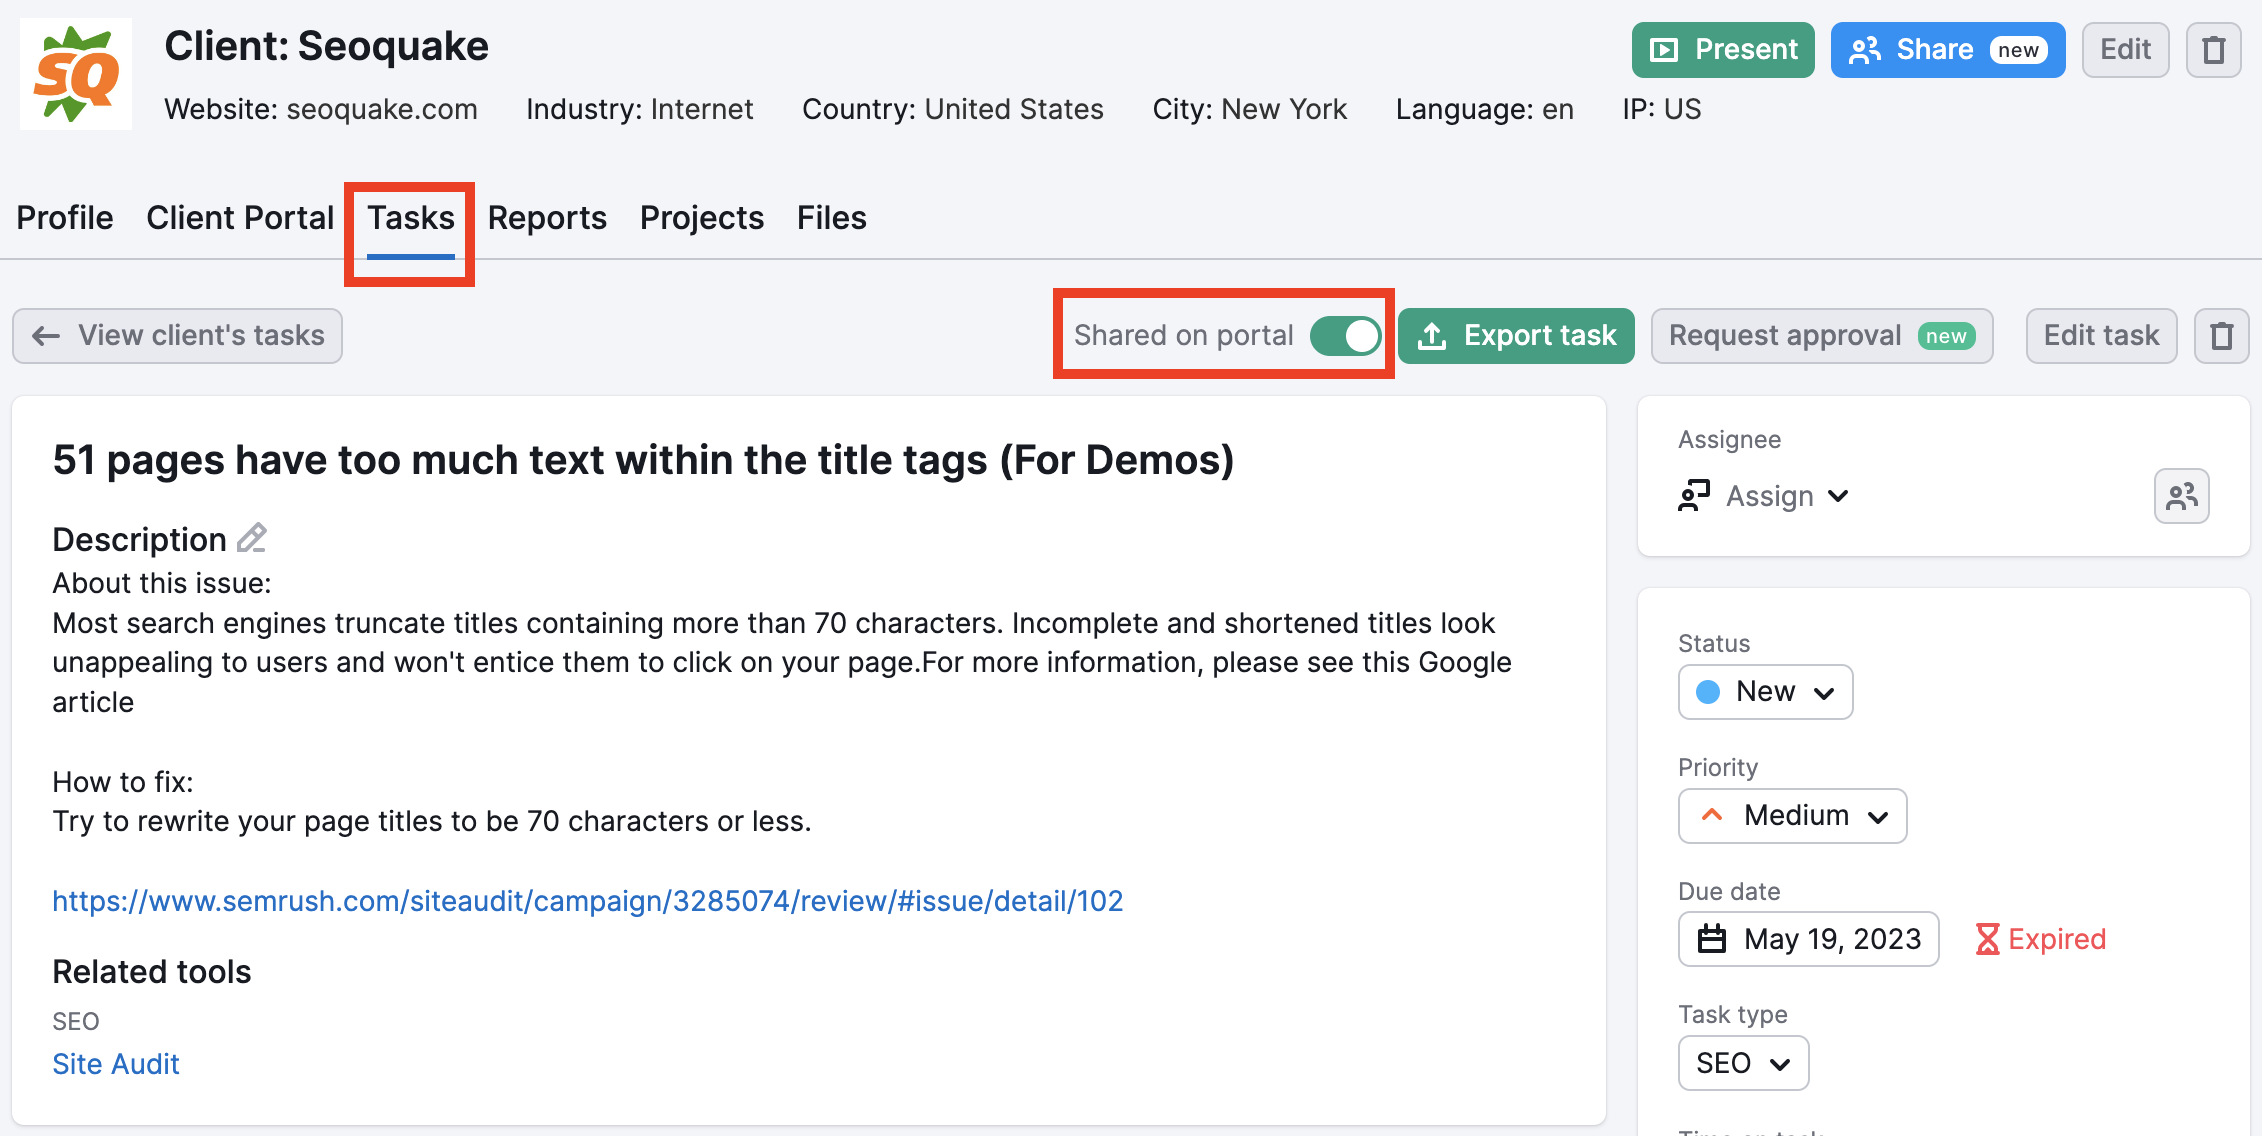The height and width of the screenshot is (1136, 2262).
Task: Open the Assign dropdown
Action: pos(1765,496)
